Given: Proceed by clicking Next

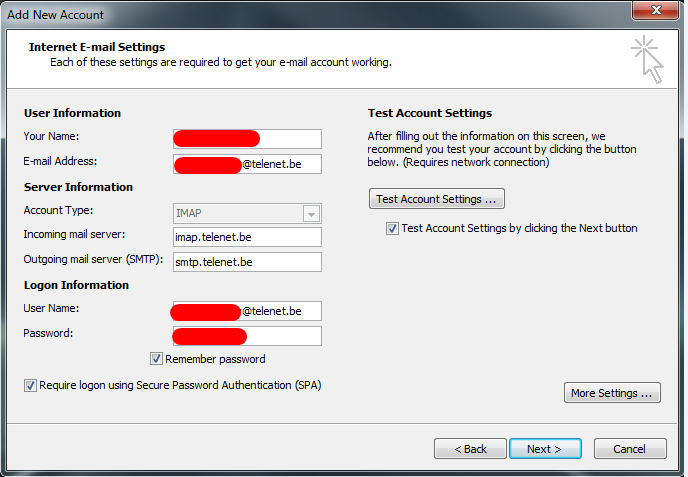Looking at the screenshot, I should click(545, 449).
